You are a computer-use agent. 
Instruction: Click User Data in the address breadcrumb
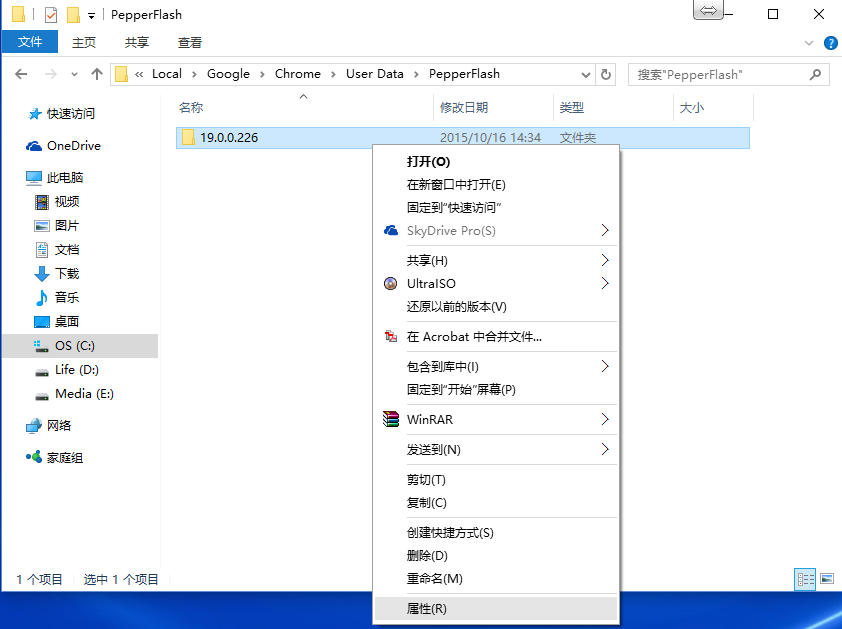pos(374,74)
